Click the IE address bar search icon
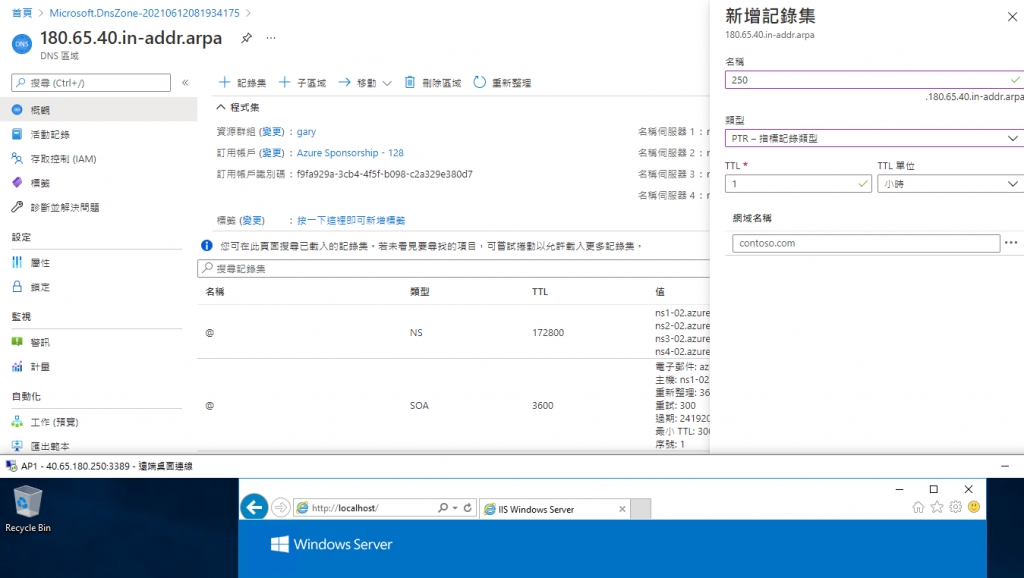The image size is (1024, 578). click(443, 507)
